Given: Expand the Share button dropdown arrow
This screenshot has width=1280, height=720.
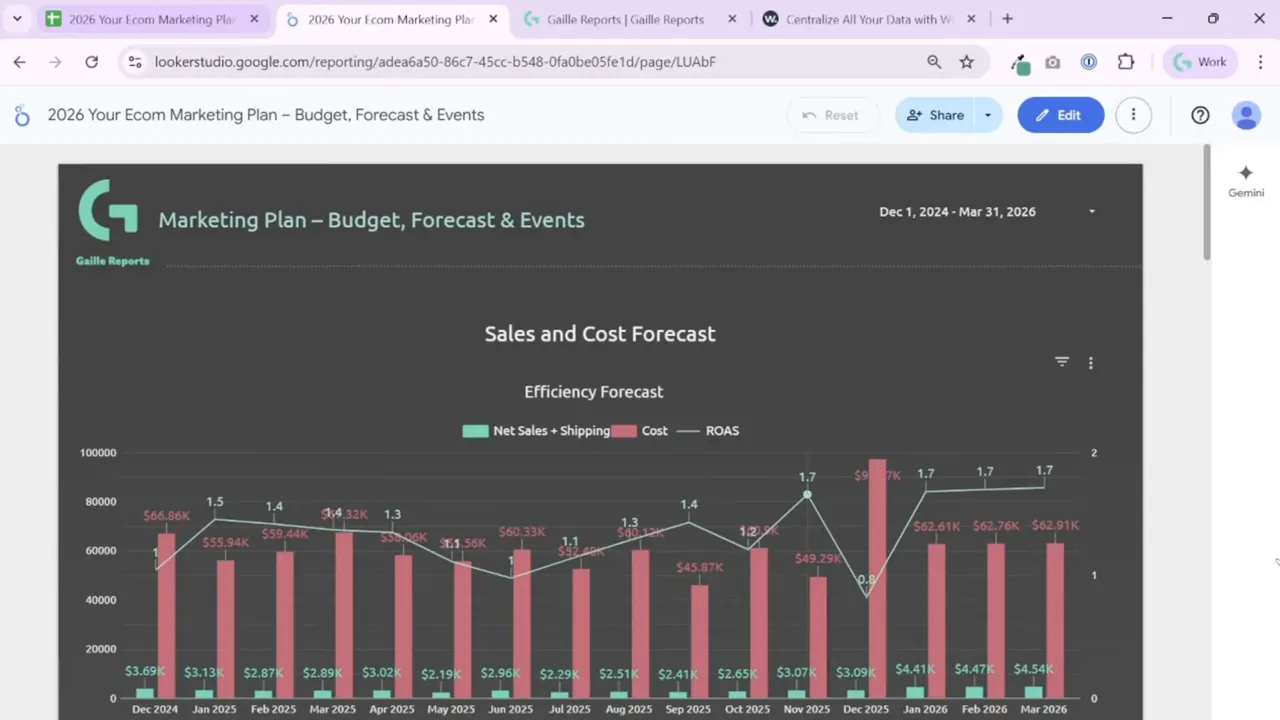Looking at the screenshot, I should [x=987, y=115].
